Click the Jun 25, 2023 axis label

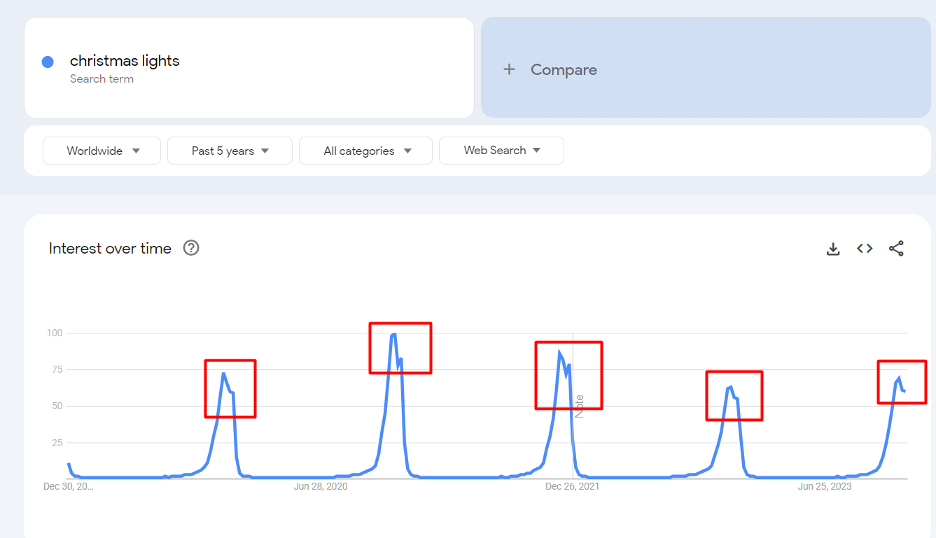click(x=824, y=487)
